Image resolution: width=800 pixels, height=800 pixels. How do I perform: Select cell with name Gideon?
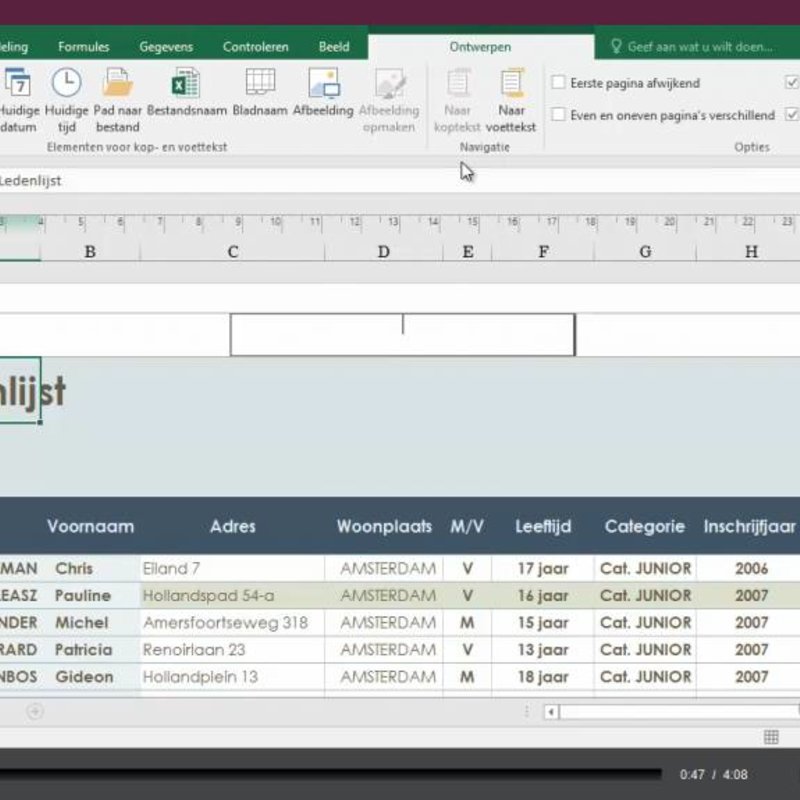[90, 677]
